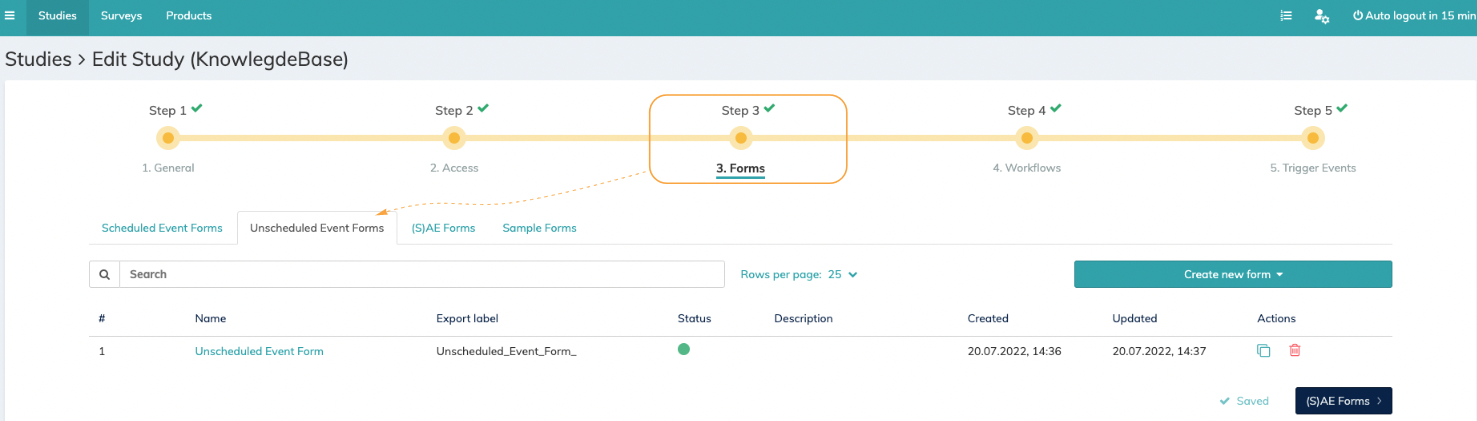This screenshot has height=421, width=1477.
Task: Go to Step 1 General circle
Action: 168,138
